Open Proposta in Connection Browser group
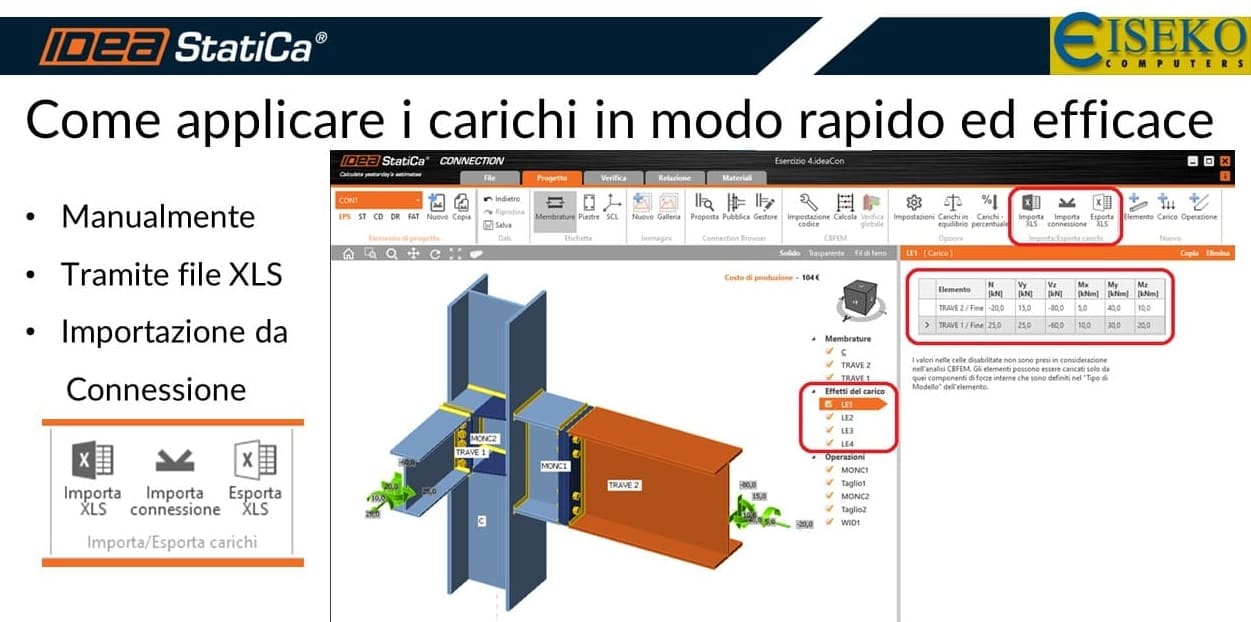Screen dimensions: 1251x622 pyautogui.click(x=705, y=206)
